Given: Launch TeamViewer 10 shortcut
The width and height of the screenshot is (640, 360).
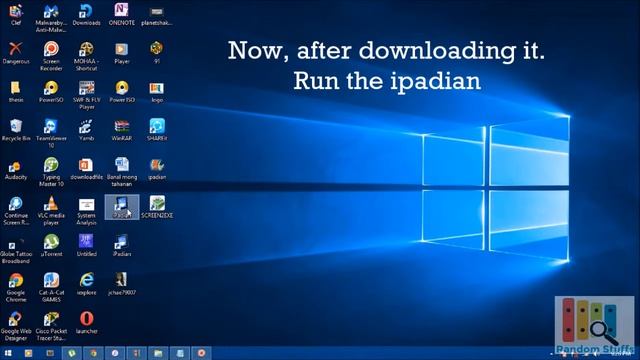Looking at the screenshot, I should [51, 134].
